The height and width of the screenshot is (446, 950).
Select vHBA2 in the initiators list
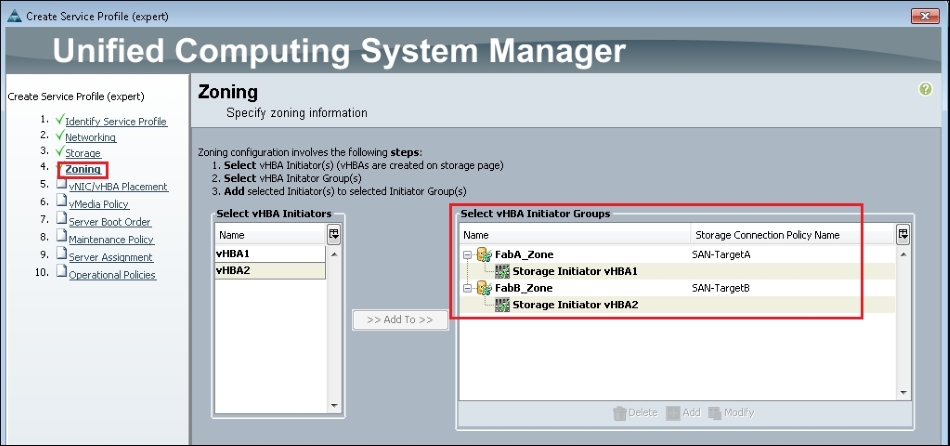(270, 271)
